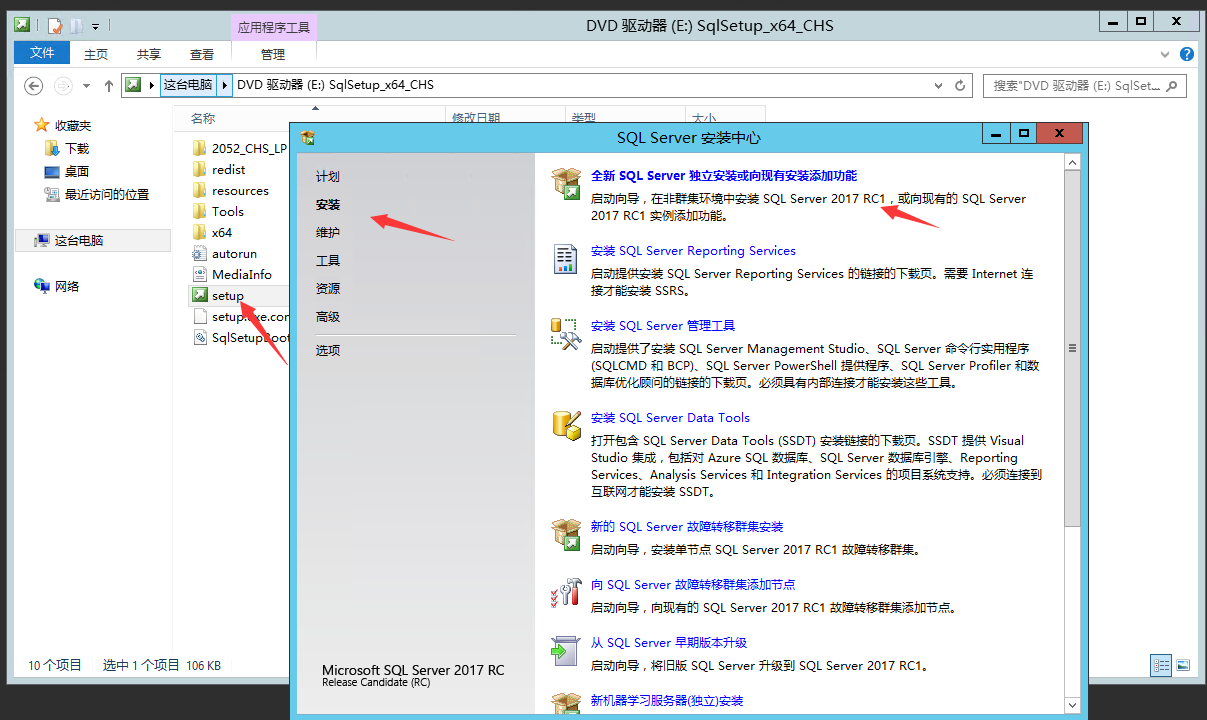Select 维护 in the installation center sidebar

coord(328,232)
